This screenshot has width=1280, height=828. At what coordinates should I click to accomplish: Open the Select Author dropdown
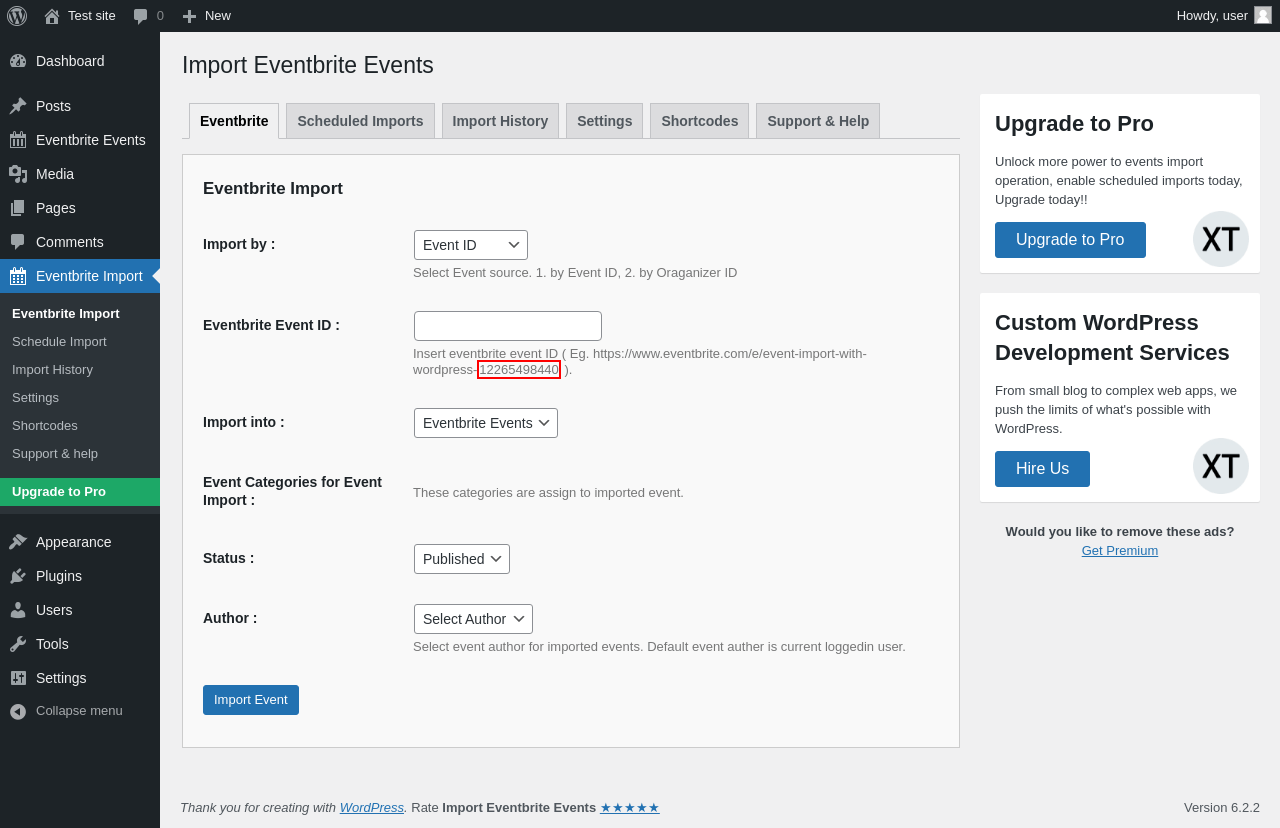[x=473, y=619]
